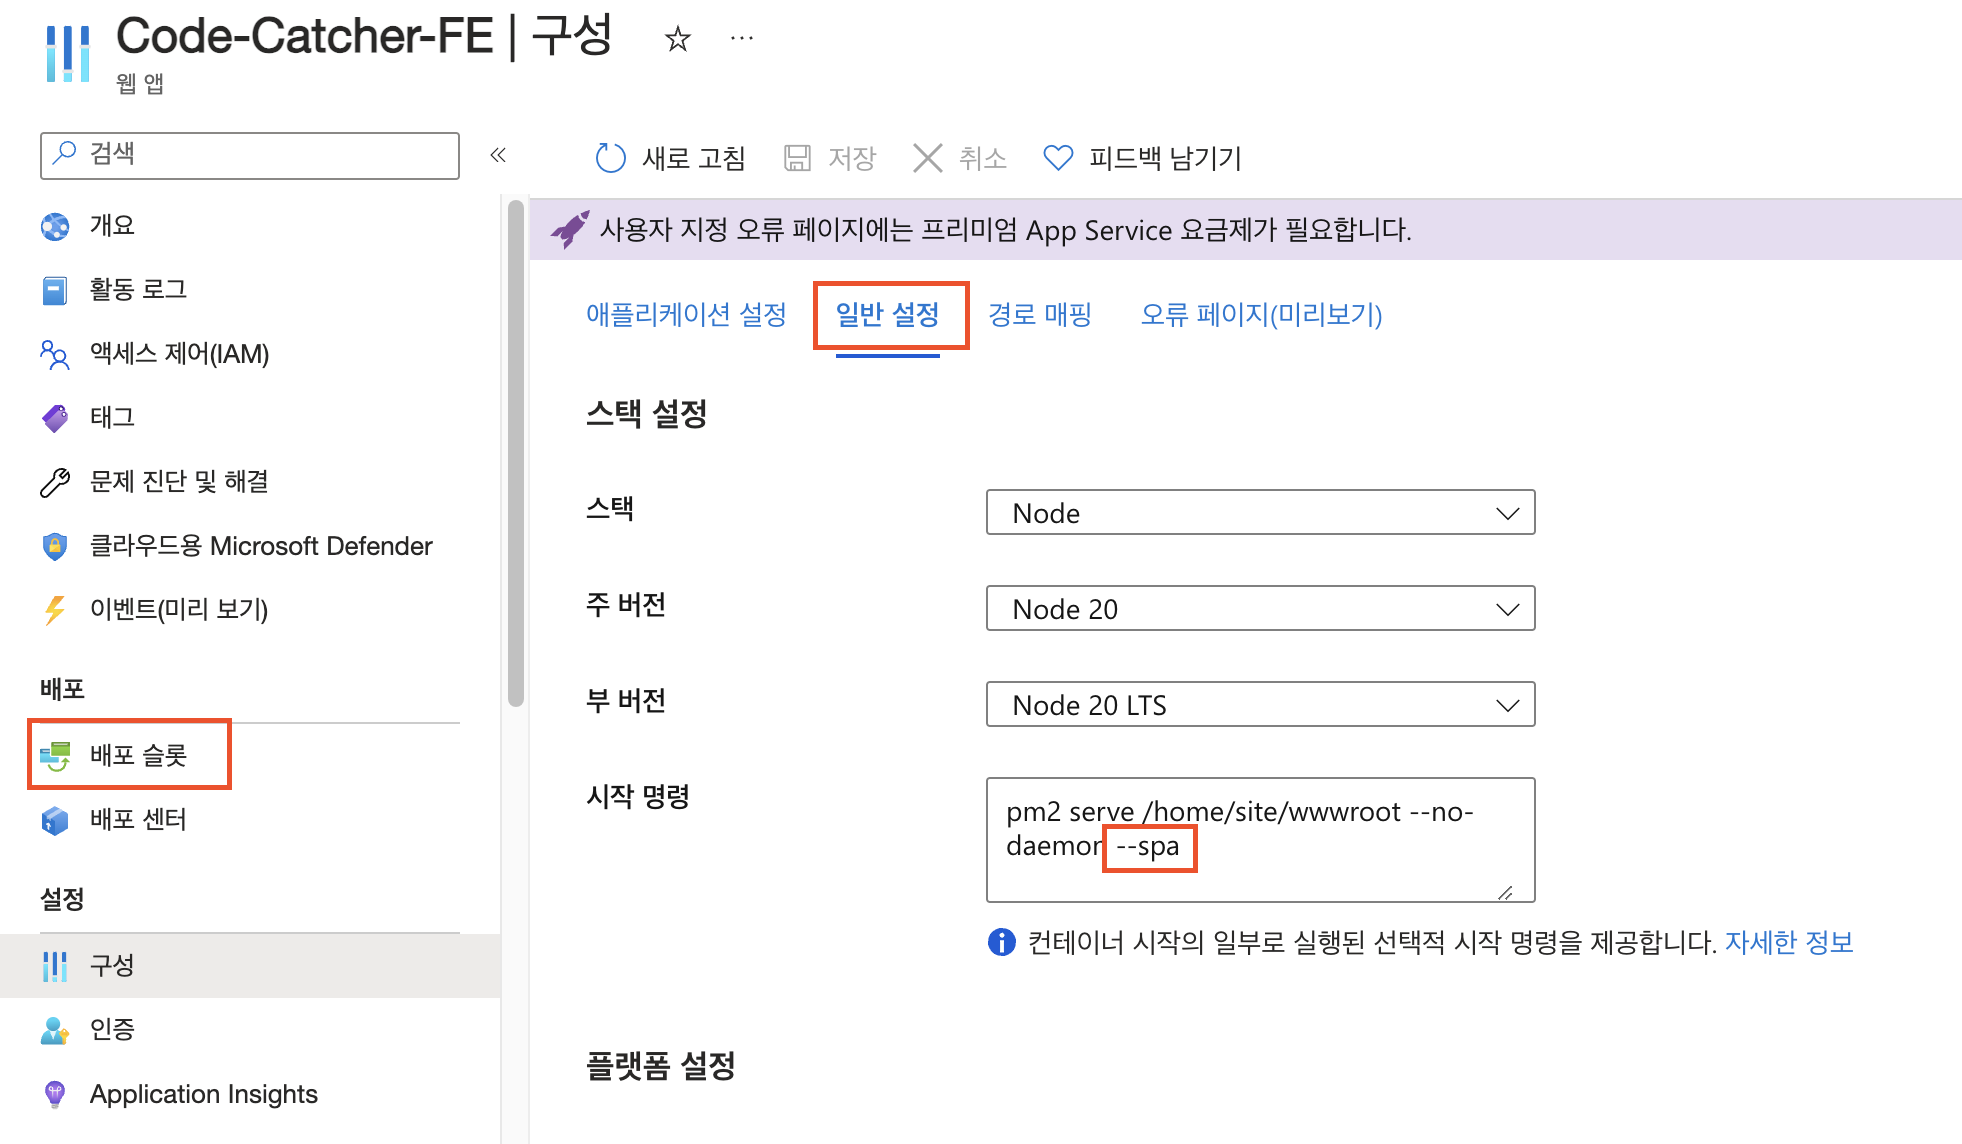Click the start command resize handle
1962x1144 pixels.
coord(1505,892)
